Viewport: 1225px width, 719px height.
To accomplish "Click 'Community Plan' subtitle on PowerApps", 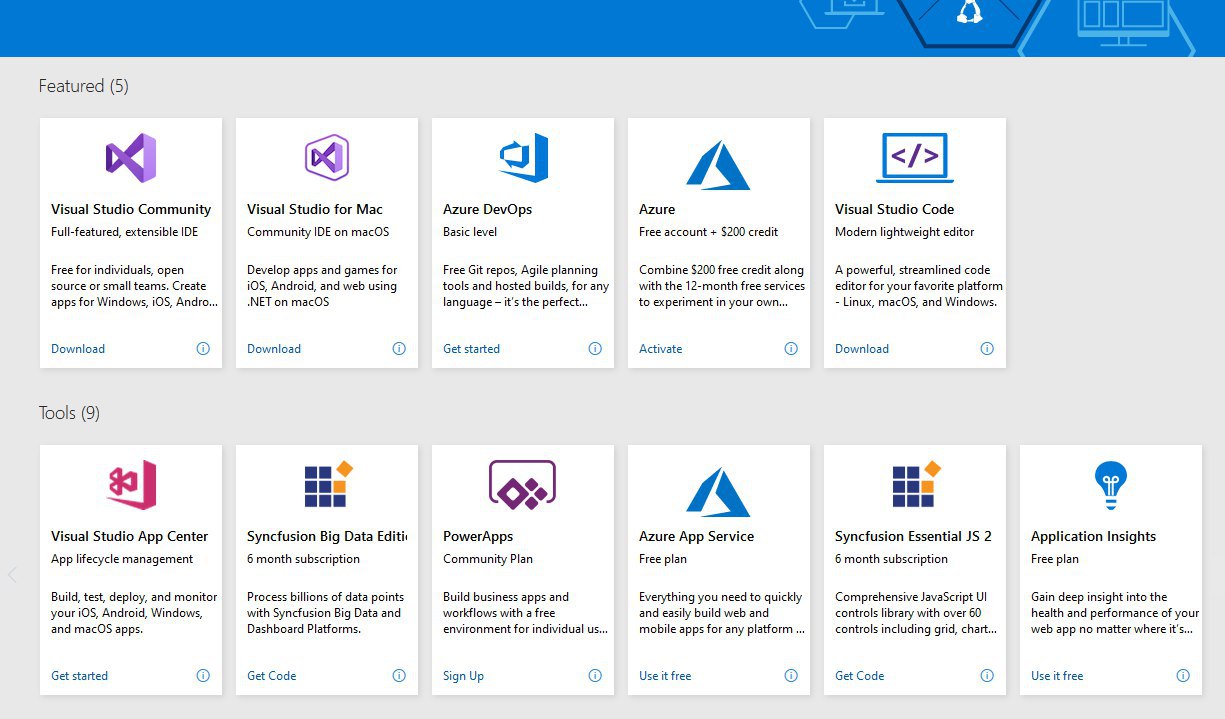I will (488, 559).
